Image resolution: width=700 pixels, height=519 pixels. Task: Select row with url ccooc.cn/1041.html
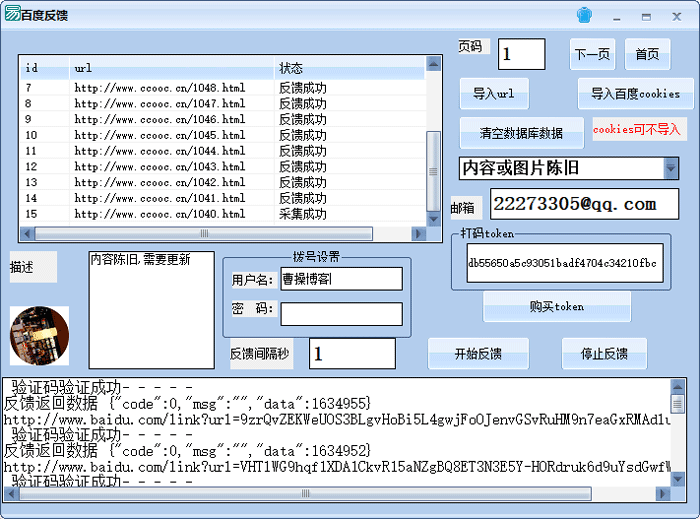point(223,198)
